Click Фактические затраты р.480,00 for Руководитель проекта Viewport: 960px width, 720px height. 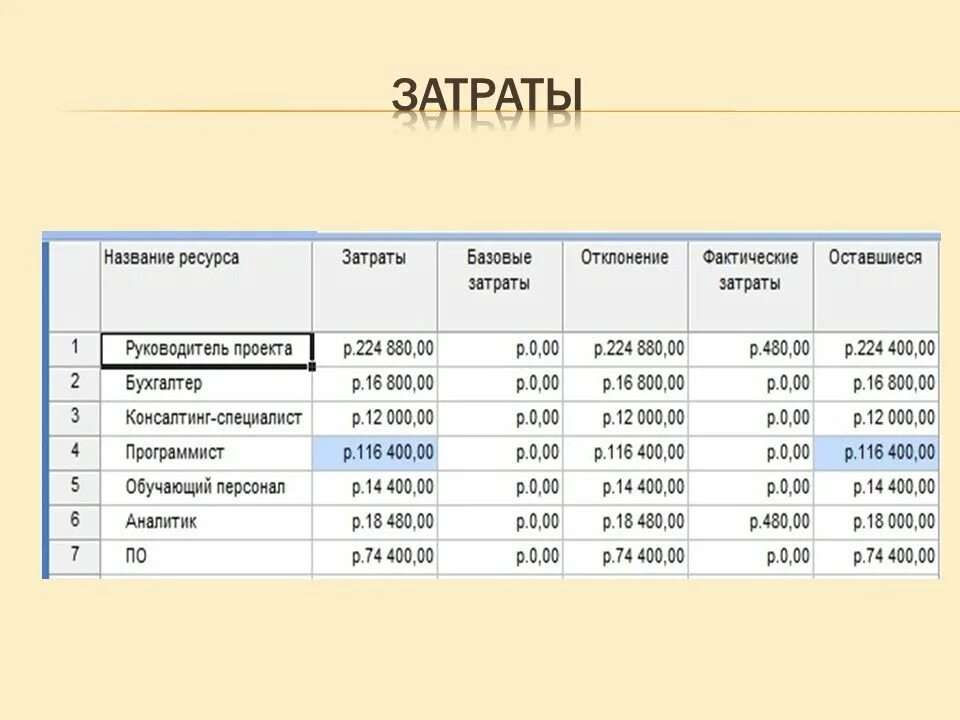click(751, 350)
